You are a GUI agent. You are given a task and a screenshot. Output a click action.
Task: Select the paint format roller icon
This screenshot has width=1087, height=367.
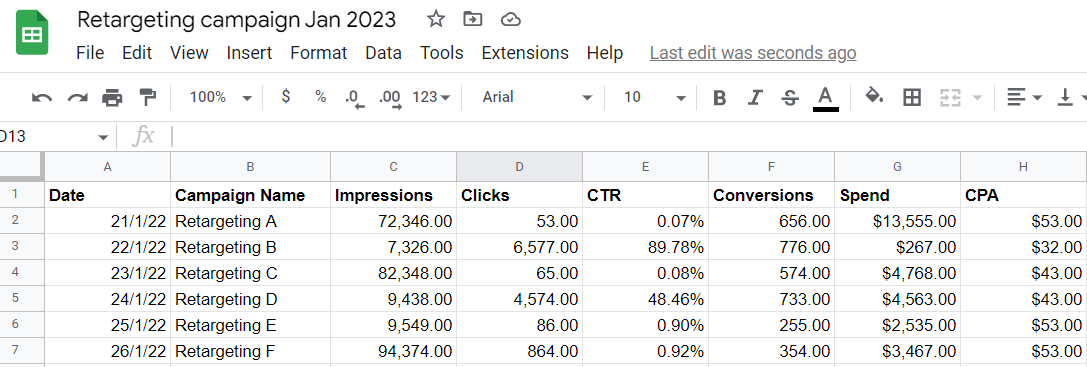point(147,97)
